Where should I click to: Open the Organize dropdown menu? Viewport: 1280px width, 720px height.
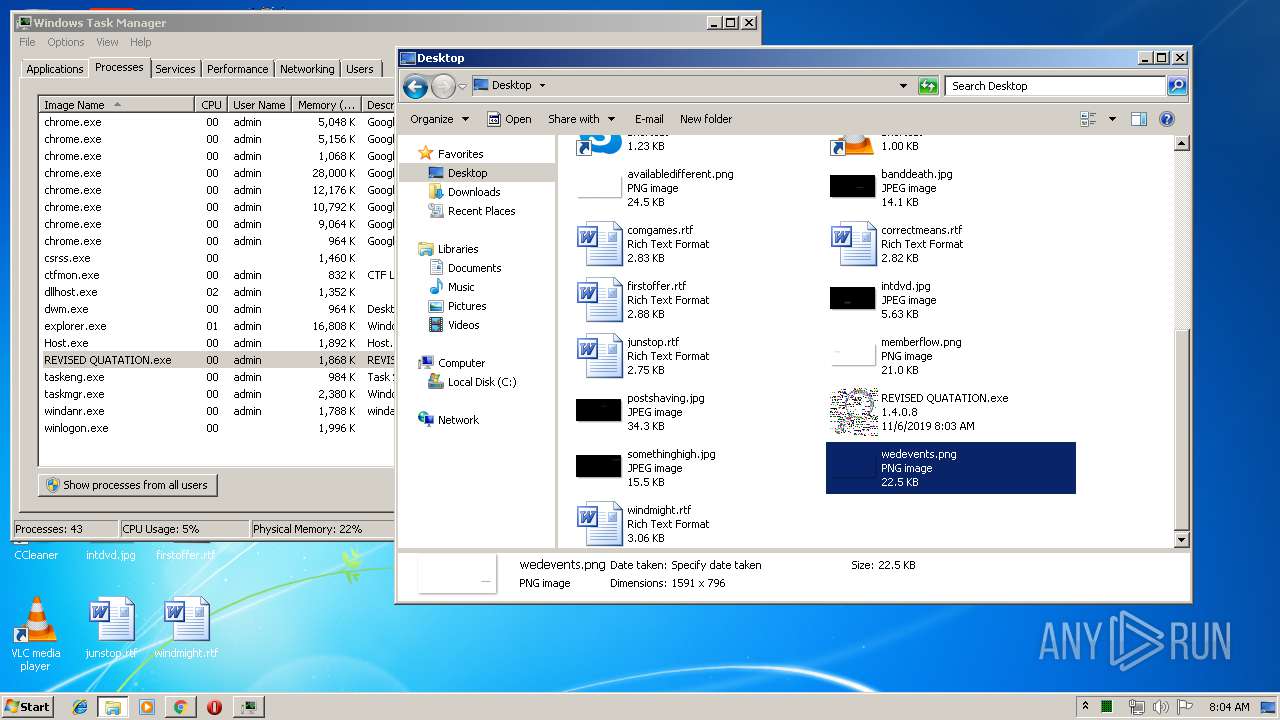coord(439,119)
